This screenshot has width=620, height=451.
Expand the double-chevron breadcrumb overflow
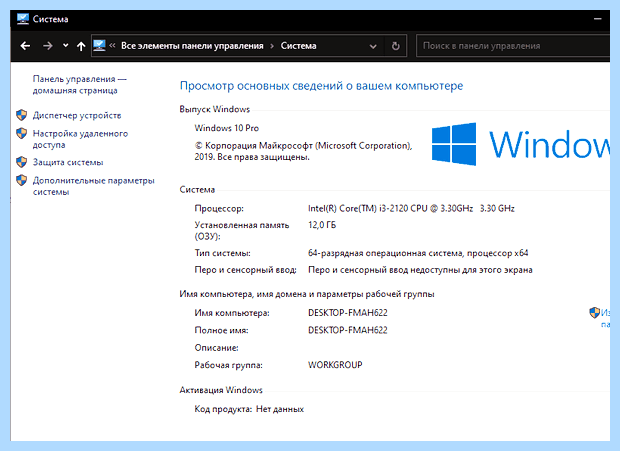112,45
